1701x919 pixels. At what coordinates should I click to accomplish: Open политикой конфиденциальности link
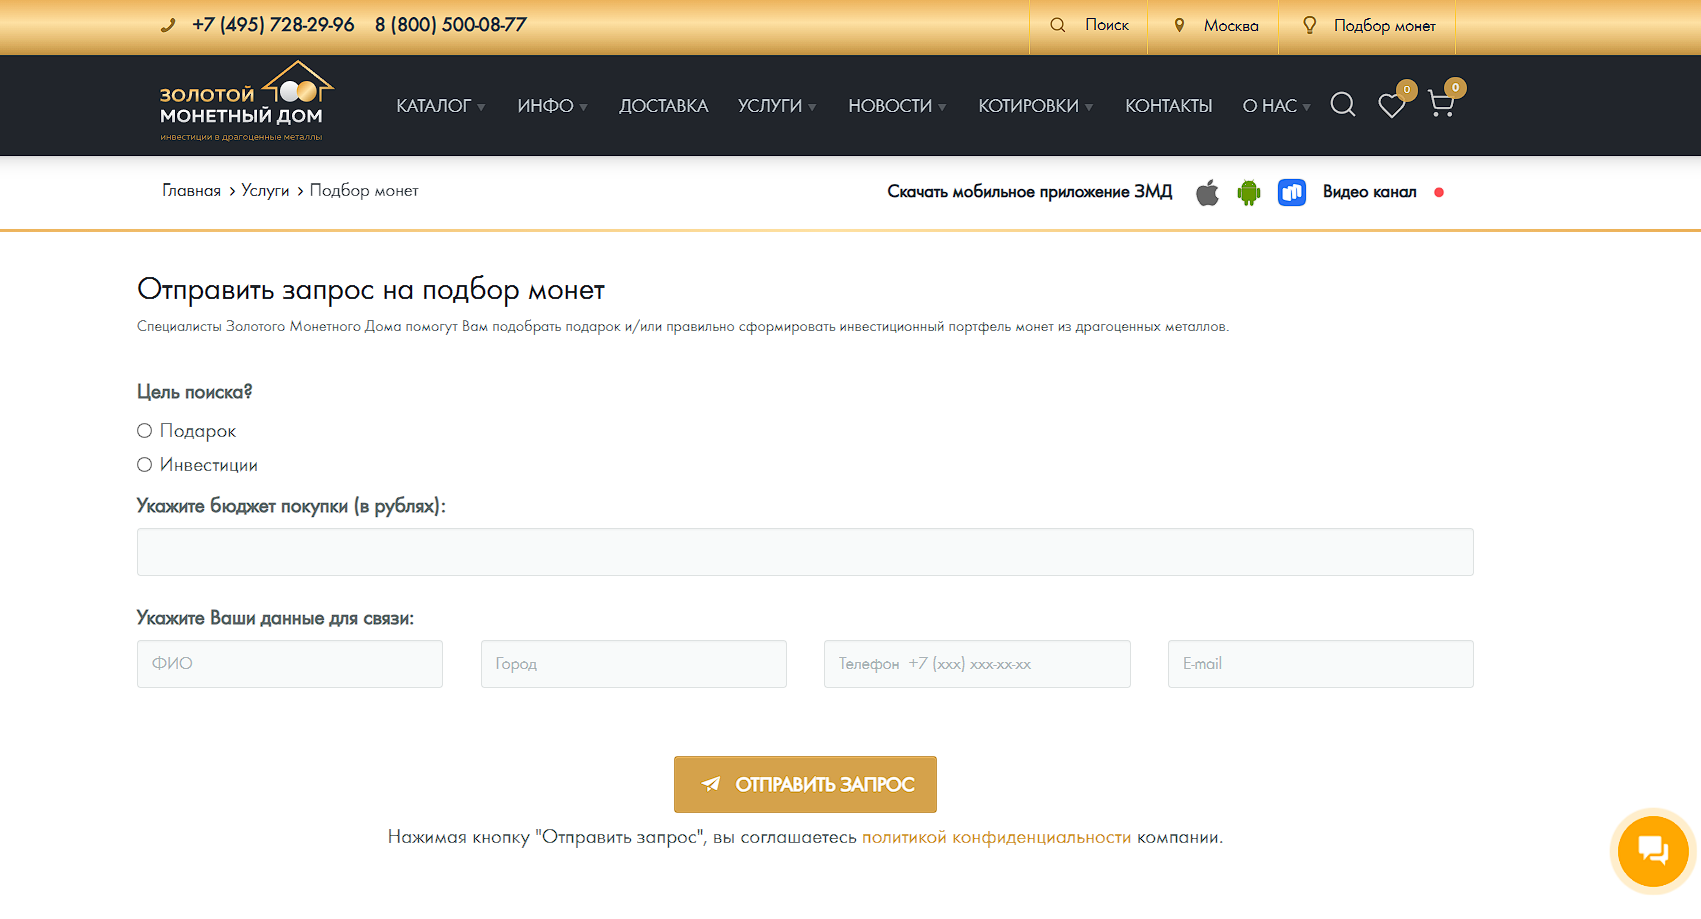(996, 837)
